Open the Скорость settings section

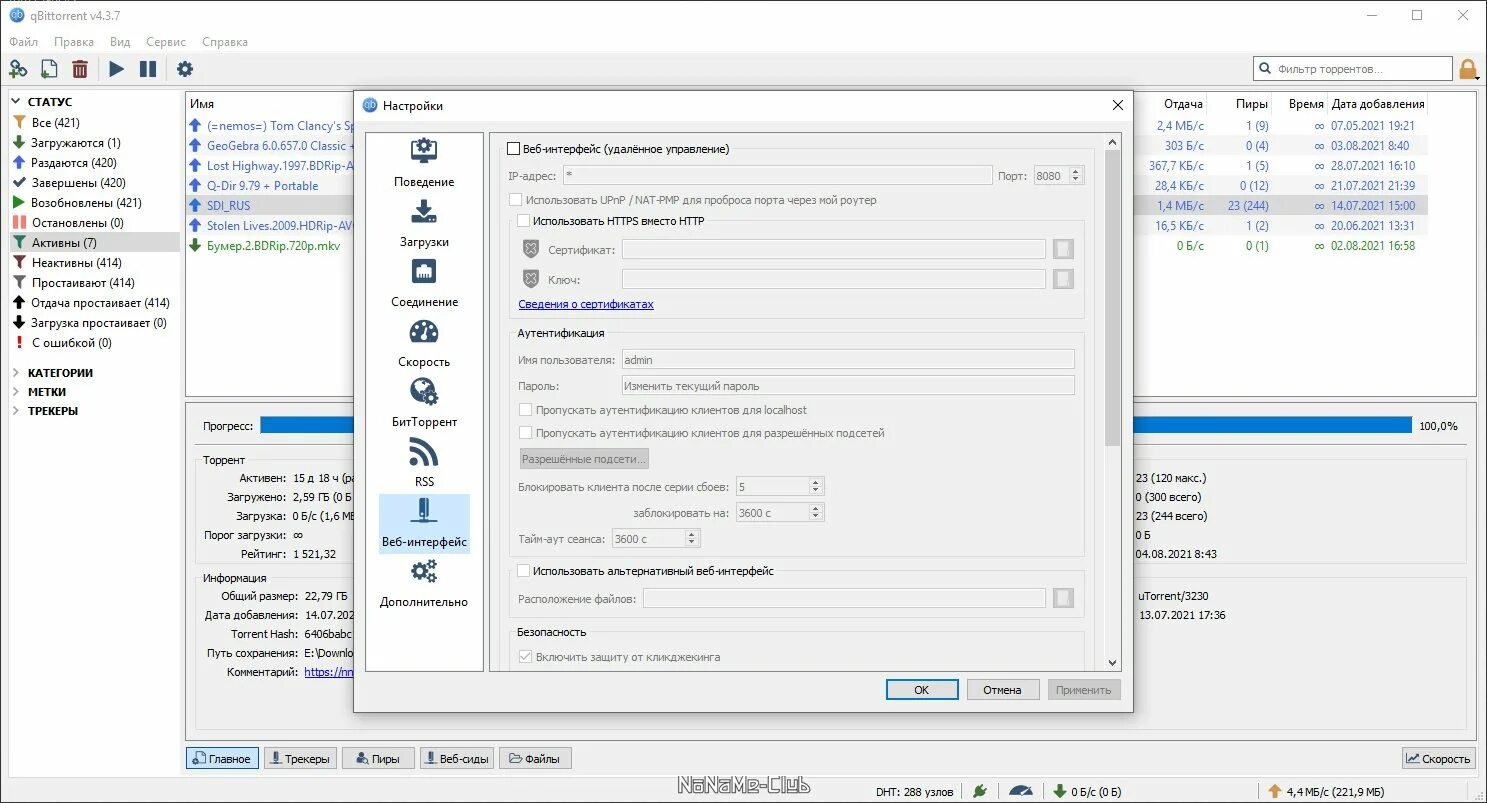point(424,343)
